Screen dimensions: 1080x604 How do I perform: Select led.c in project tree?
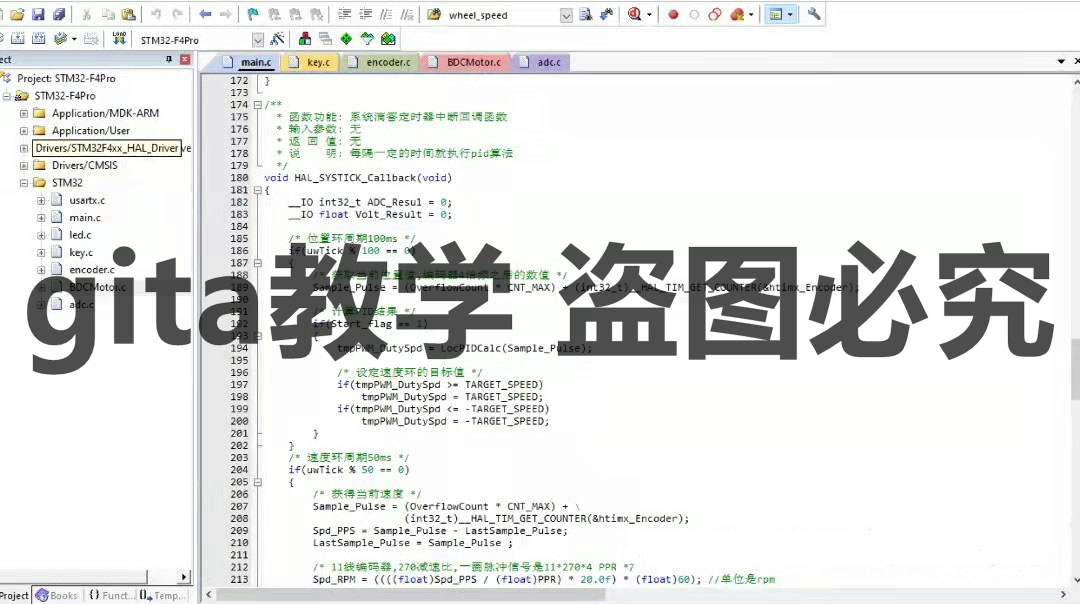point(80,235)
